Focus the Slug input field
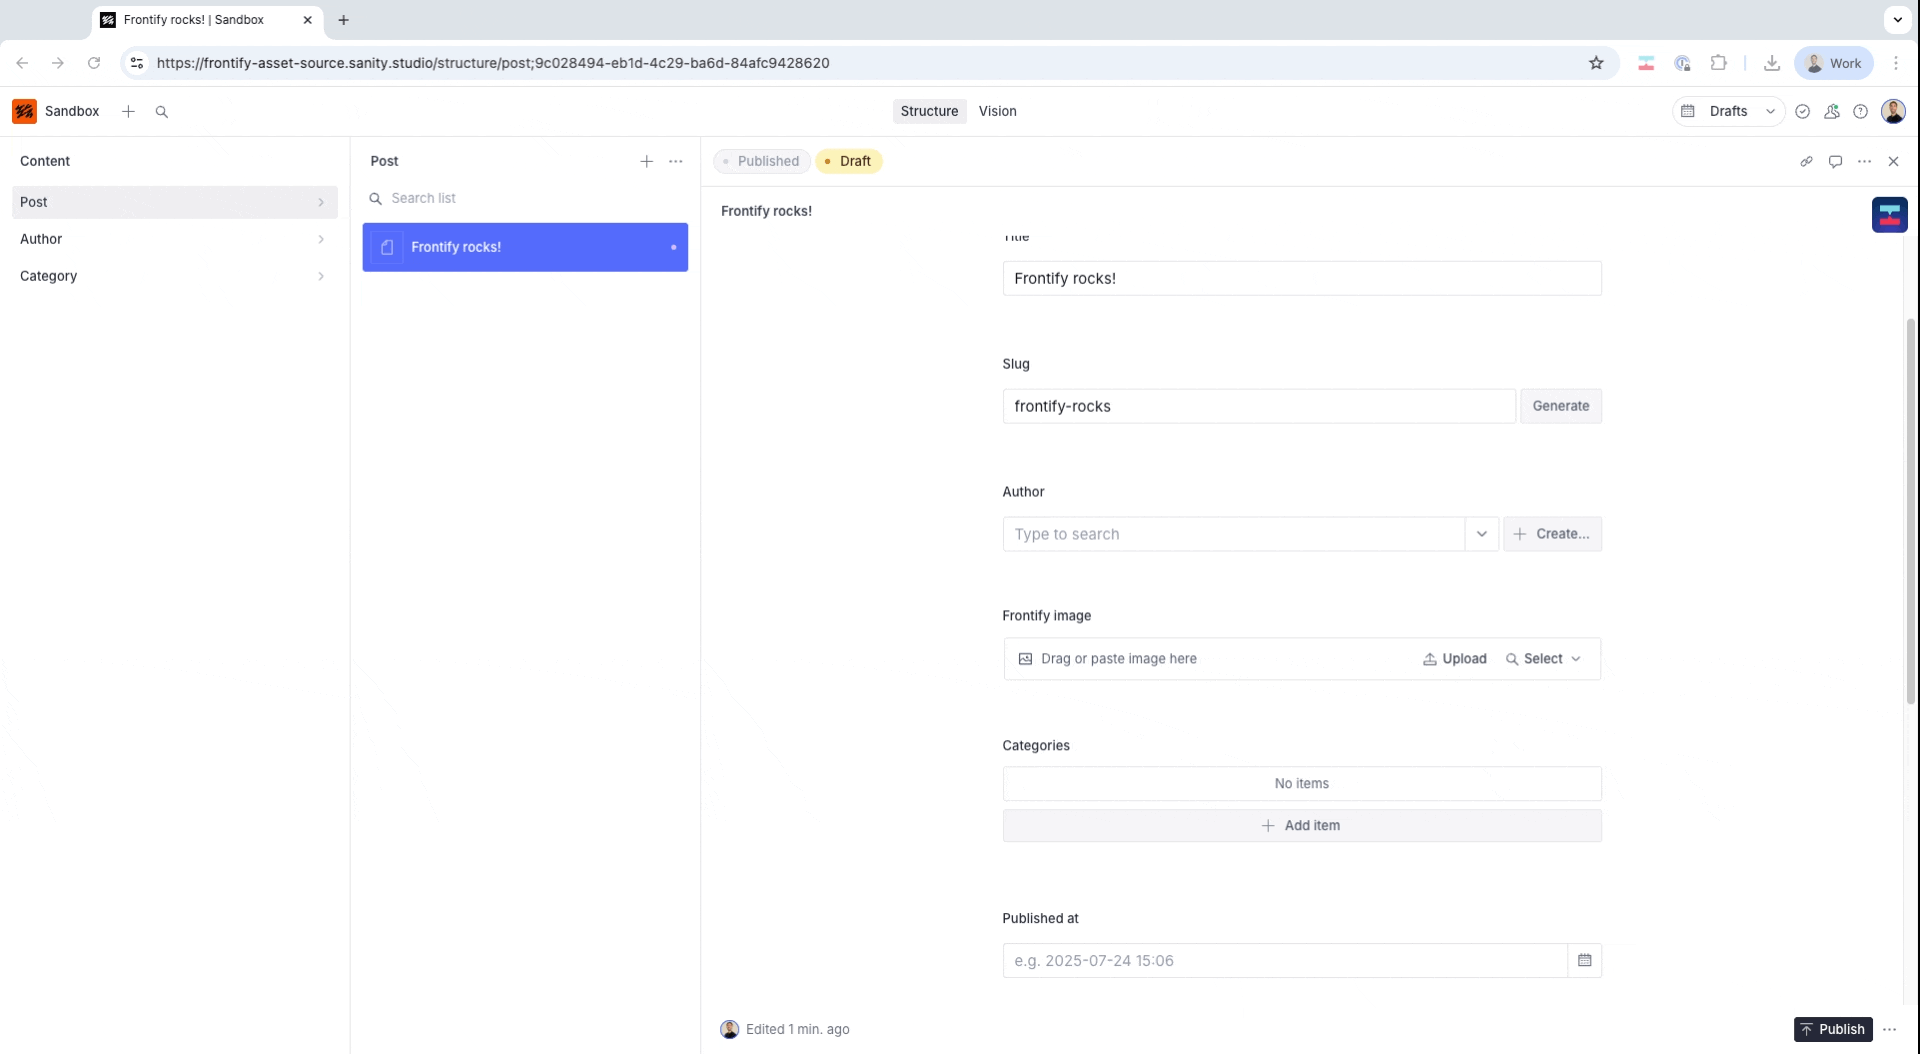Image resolution: width=1920 pixels, height=1054 pixels. click(1259, 406)
